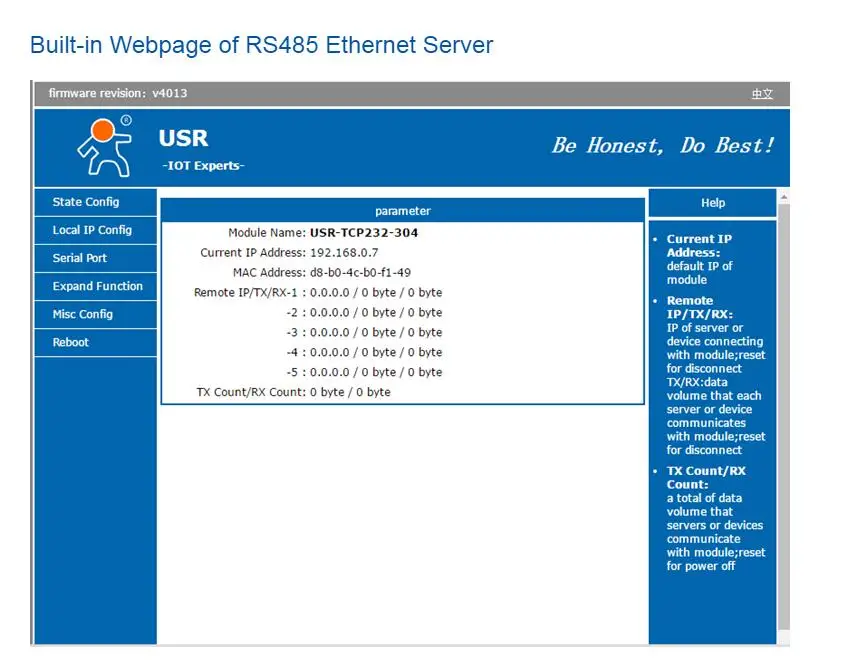
Task: Click the -4 remote IP row
Action: 364,352
